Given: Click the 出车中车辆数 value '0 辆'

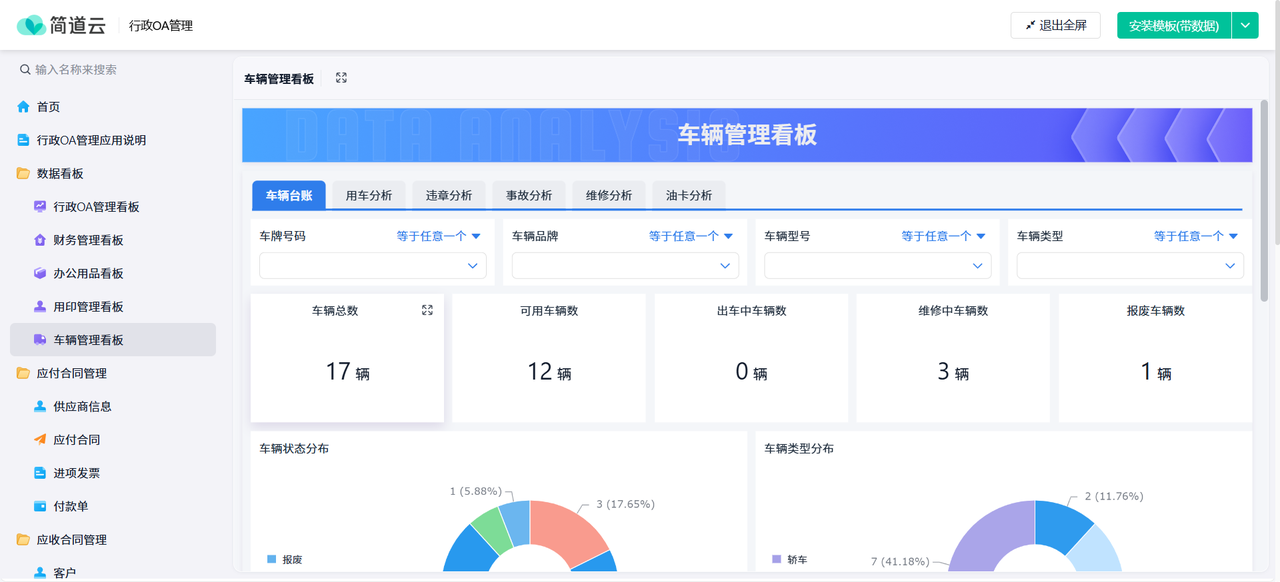Looking at the screenshot, I should coord(751,372).
